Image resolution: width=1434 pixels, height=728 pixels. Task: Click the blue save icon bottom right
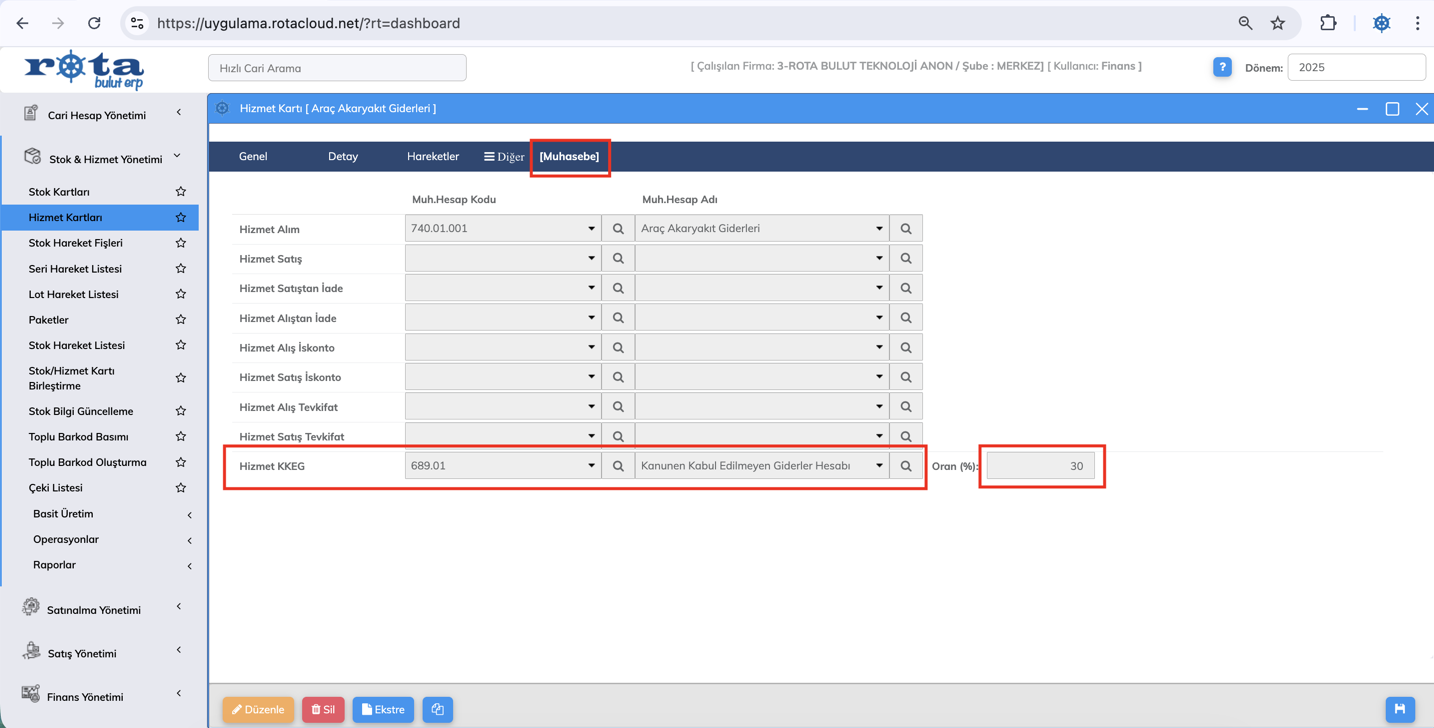[1399, 709]
